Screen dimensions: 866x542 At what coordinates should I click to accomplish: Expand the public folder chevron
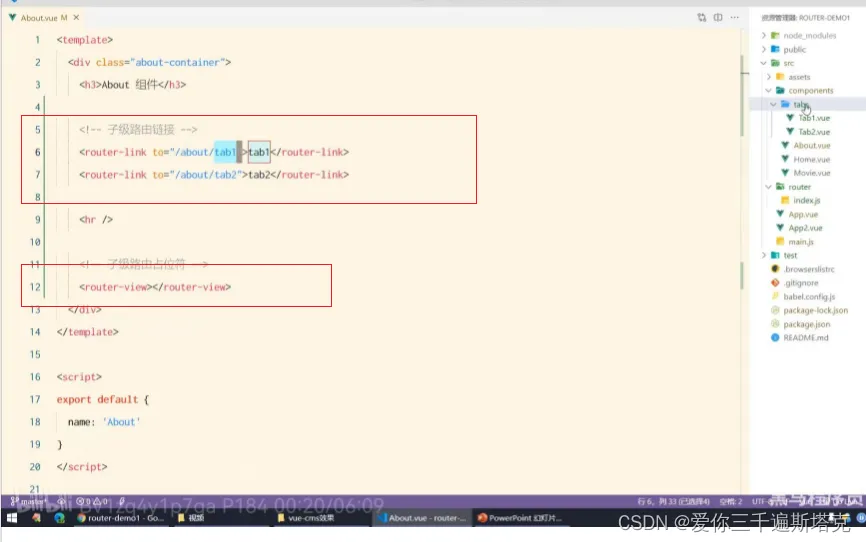(764, 49)
